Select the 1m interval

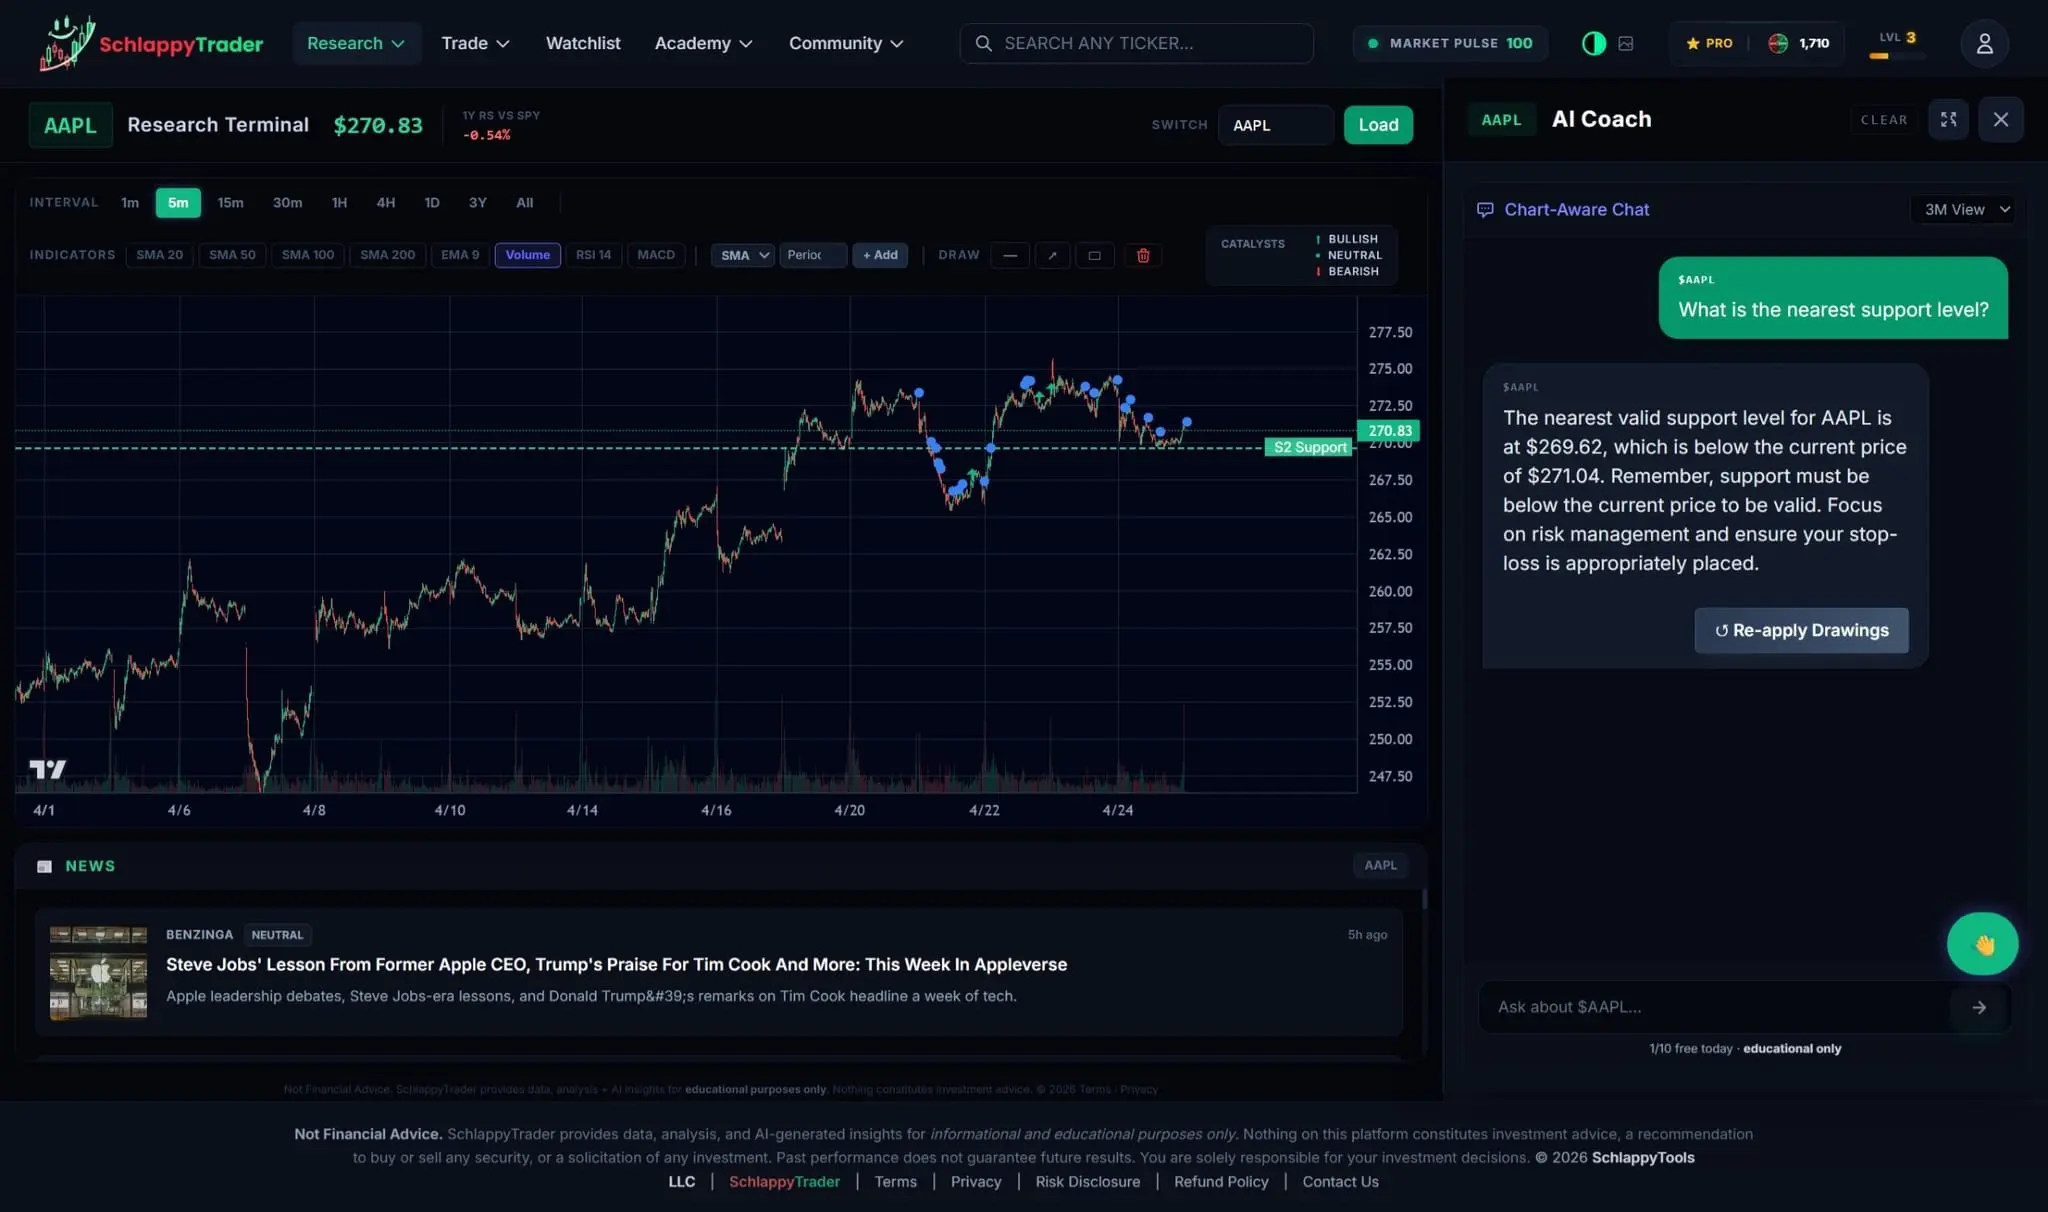pyautogui.click(x=130, y=203)
